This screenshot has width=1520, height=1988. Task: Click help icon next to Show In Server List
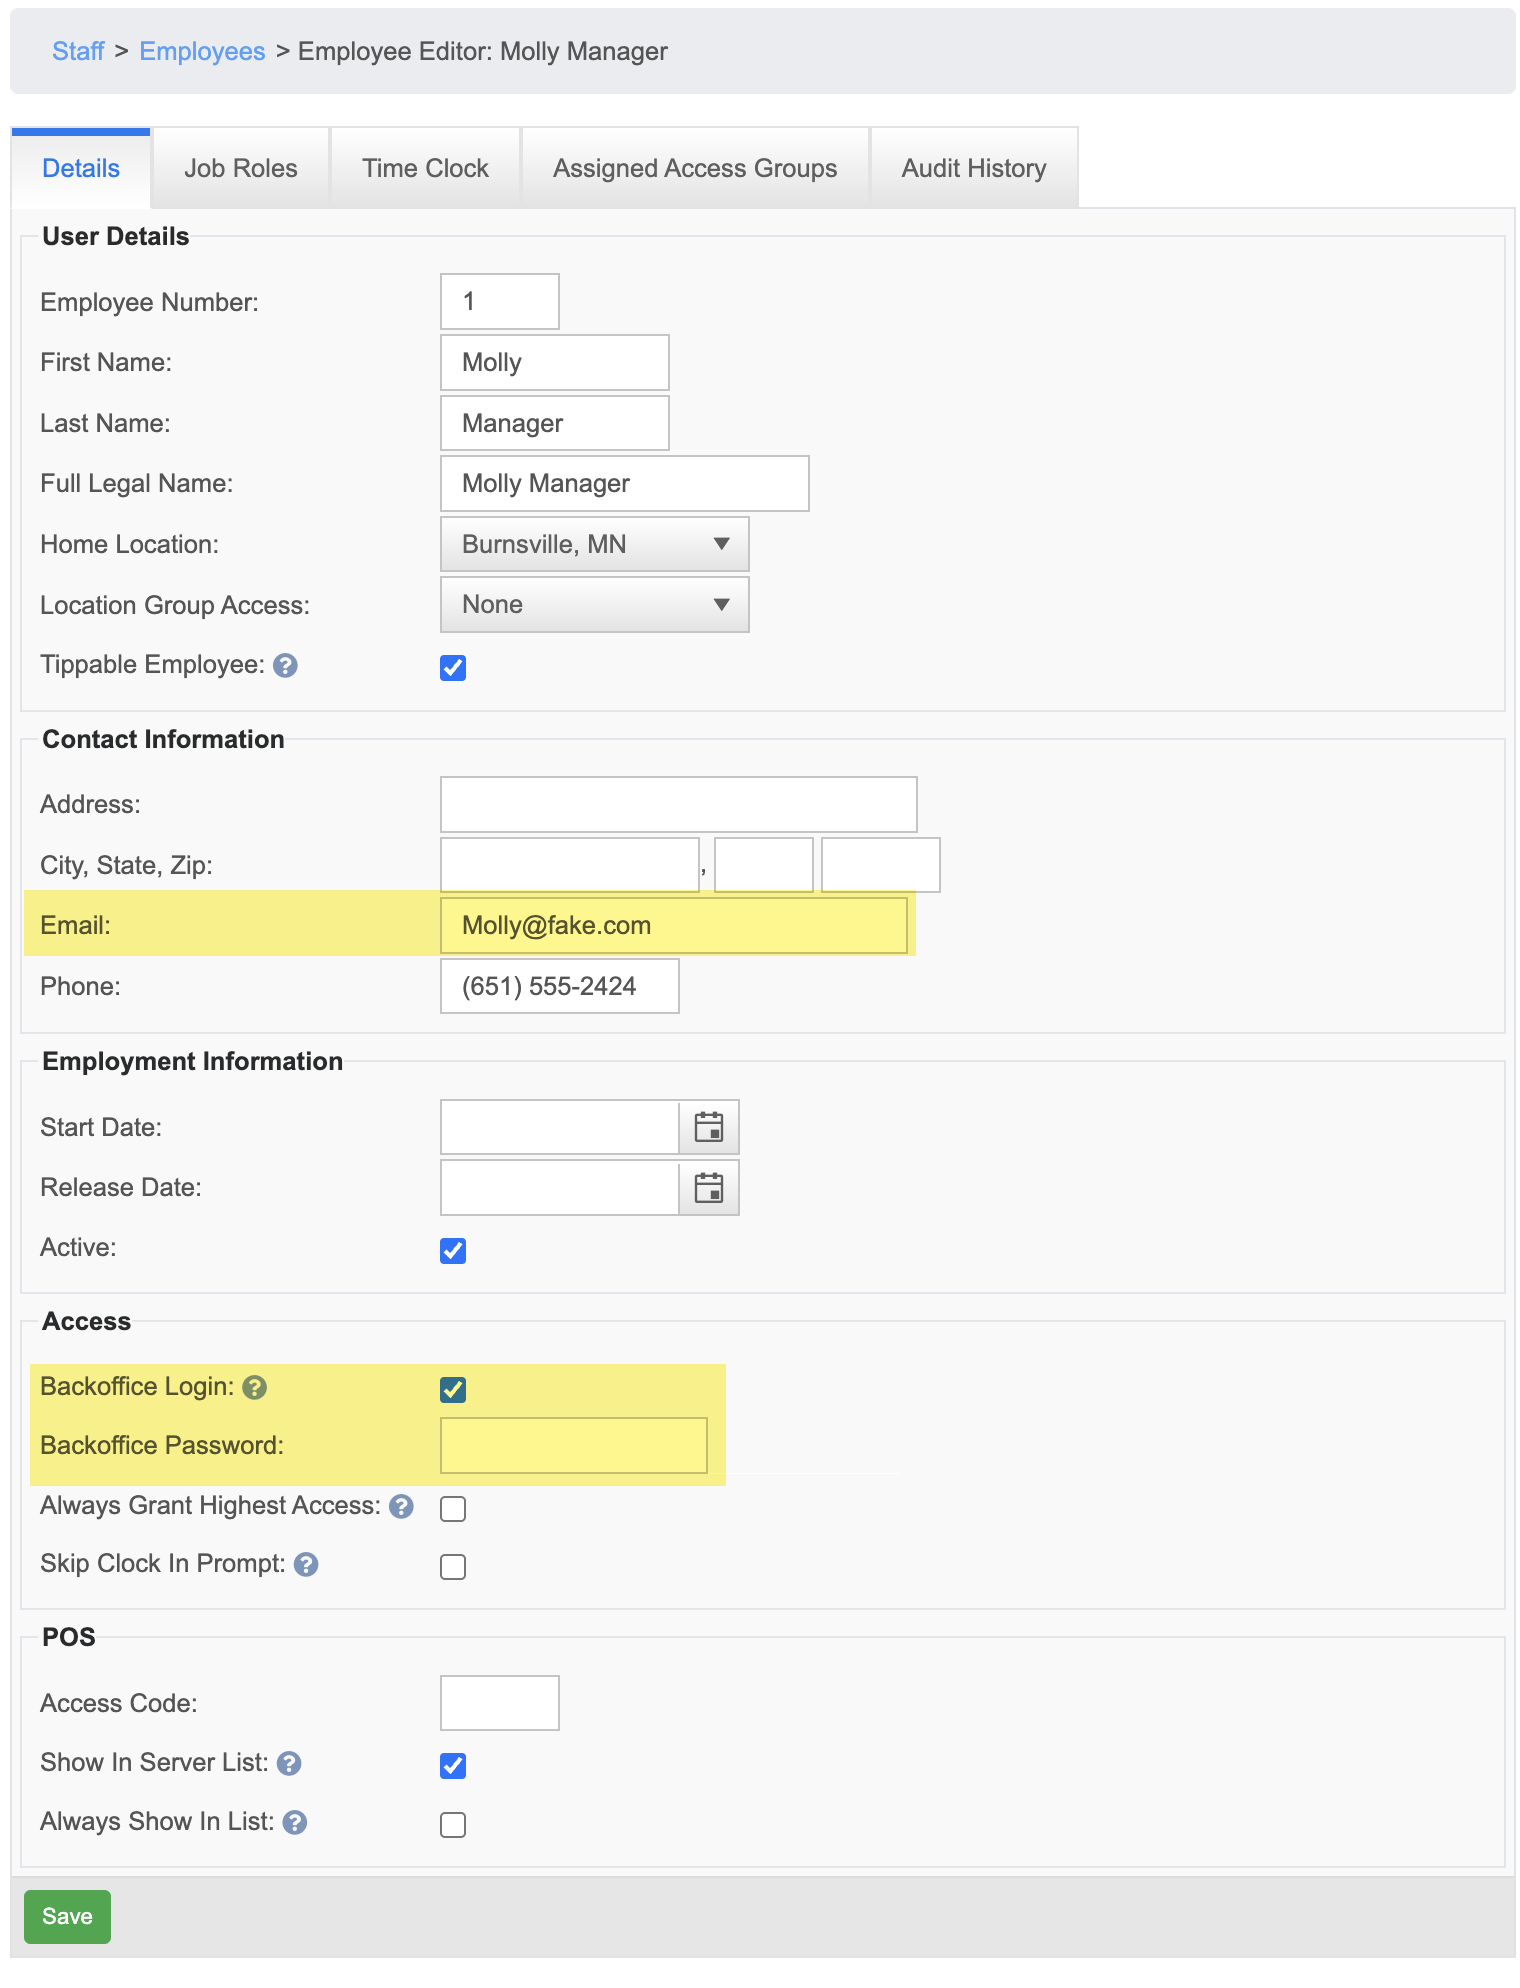(x=289, y=1764)
